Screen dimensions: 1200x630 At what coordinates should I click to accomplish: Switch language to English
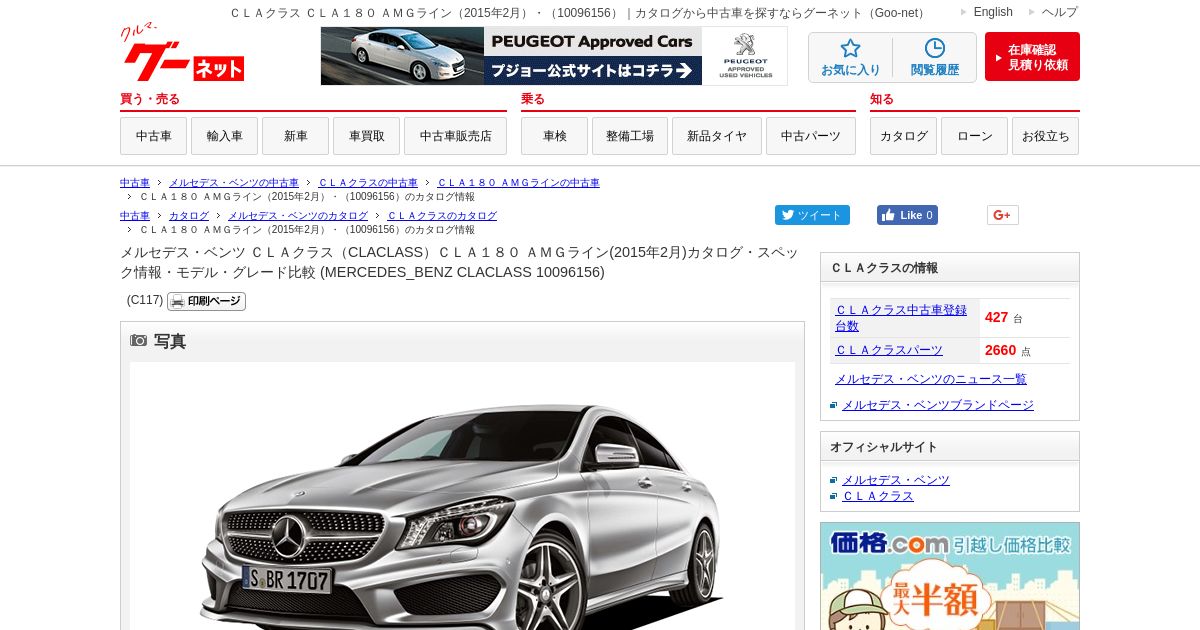[993, 12]
